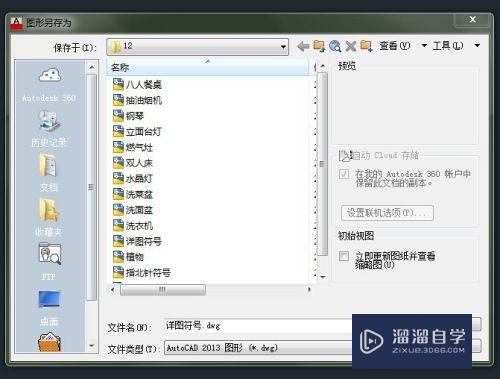The width and height of the screenshot is (500, 379).
Task: Select file icon for 八人餐桌
Action: coord(118,85)
